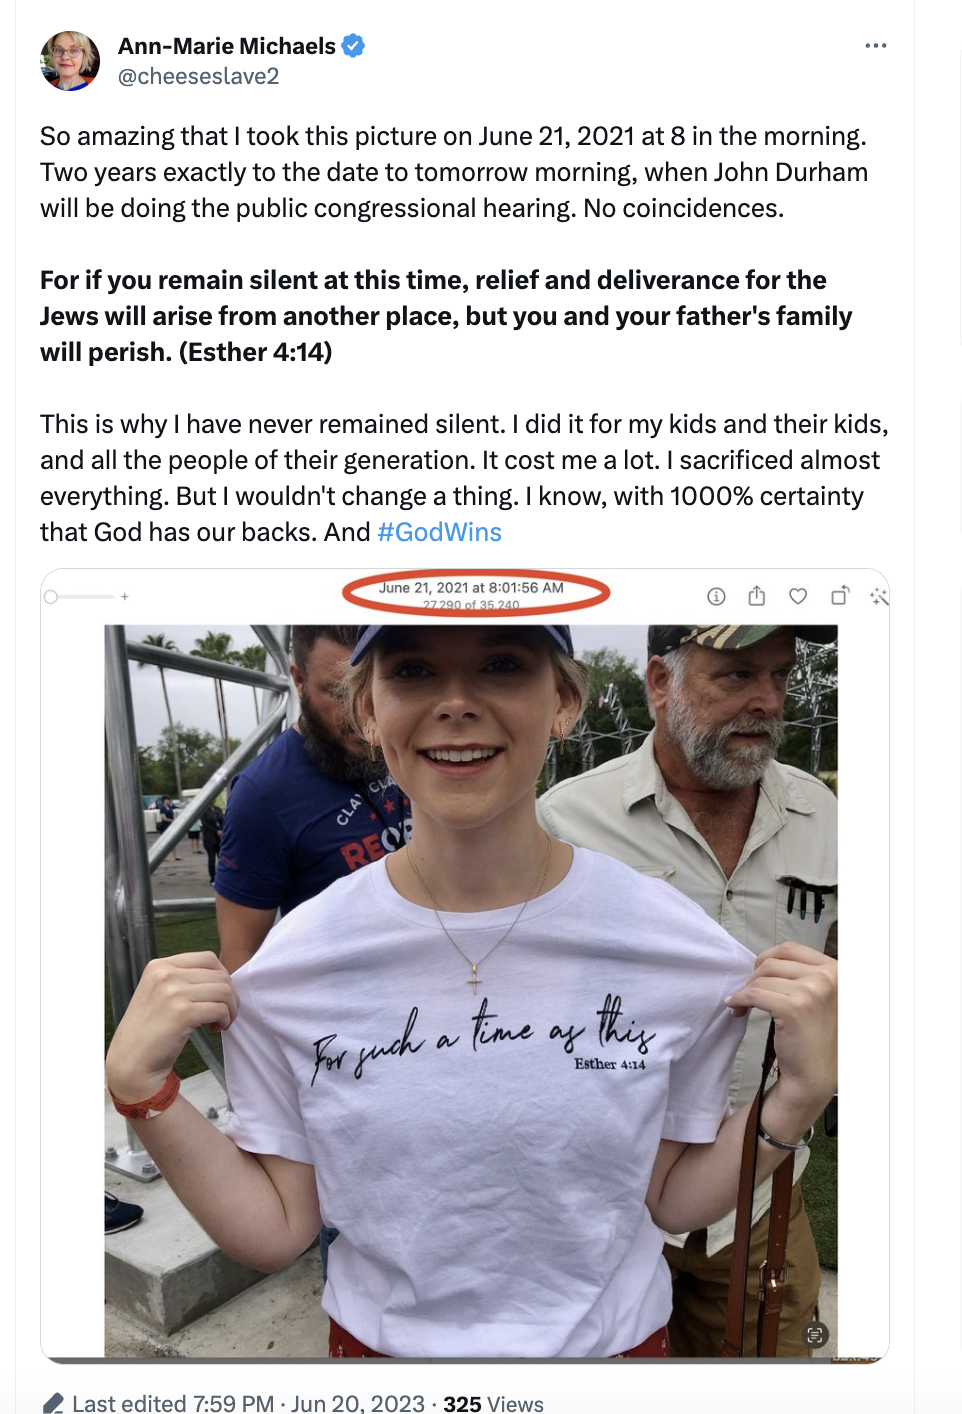
Task: Click the zoom slider in the photo toolbar
Action: point(79,597)
